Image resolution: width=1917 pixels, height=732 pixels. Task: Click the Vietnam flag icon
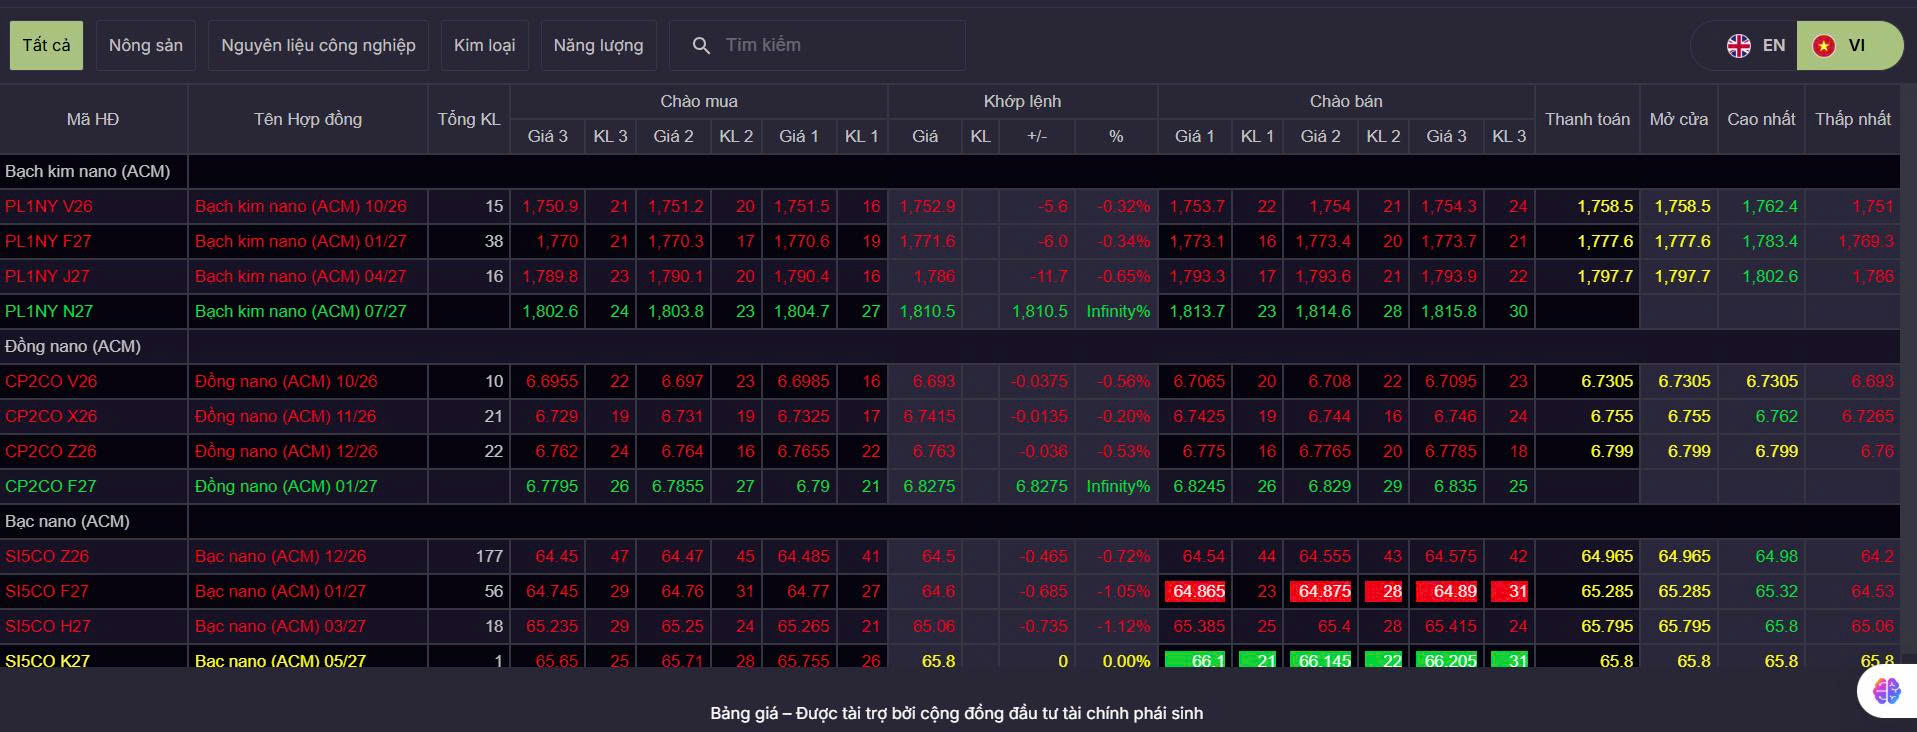click(1824, 45)
